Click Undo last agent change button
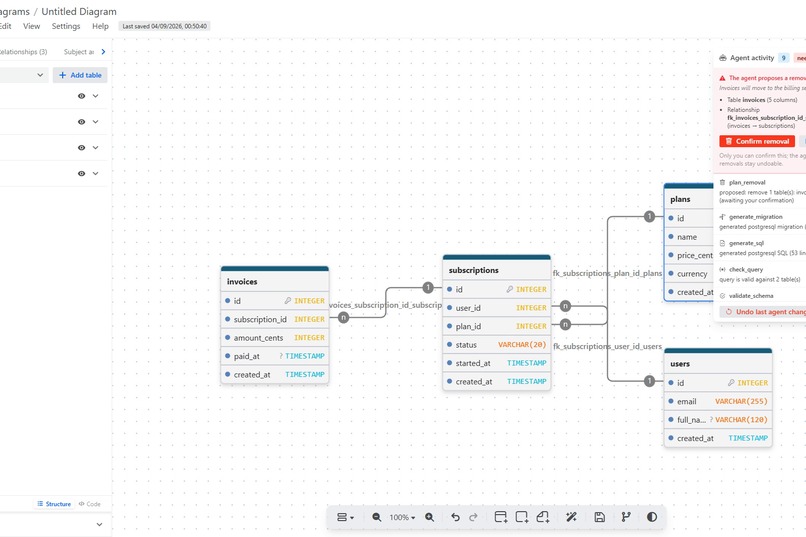This screenshot has height=537, width=806. pyautogui.click(x=763, y=312)
